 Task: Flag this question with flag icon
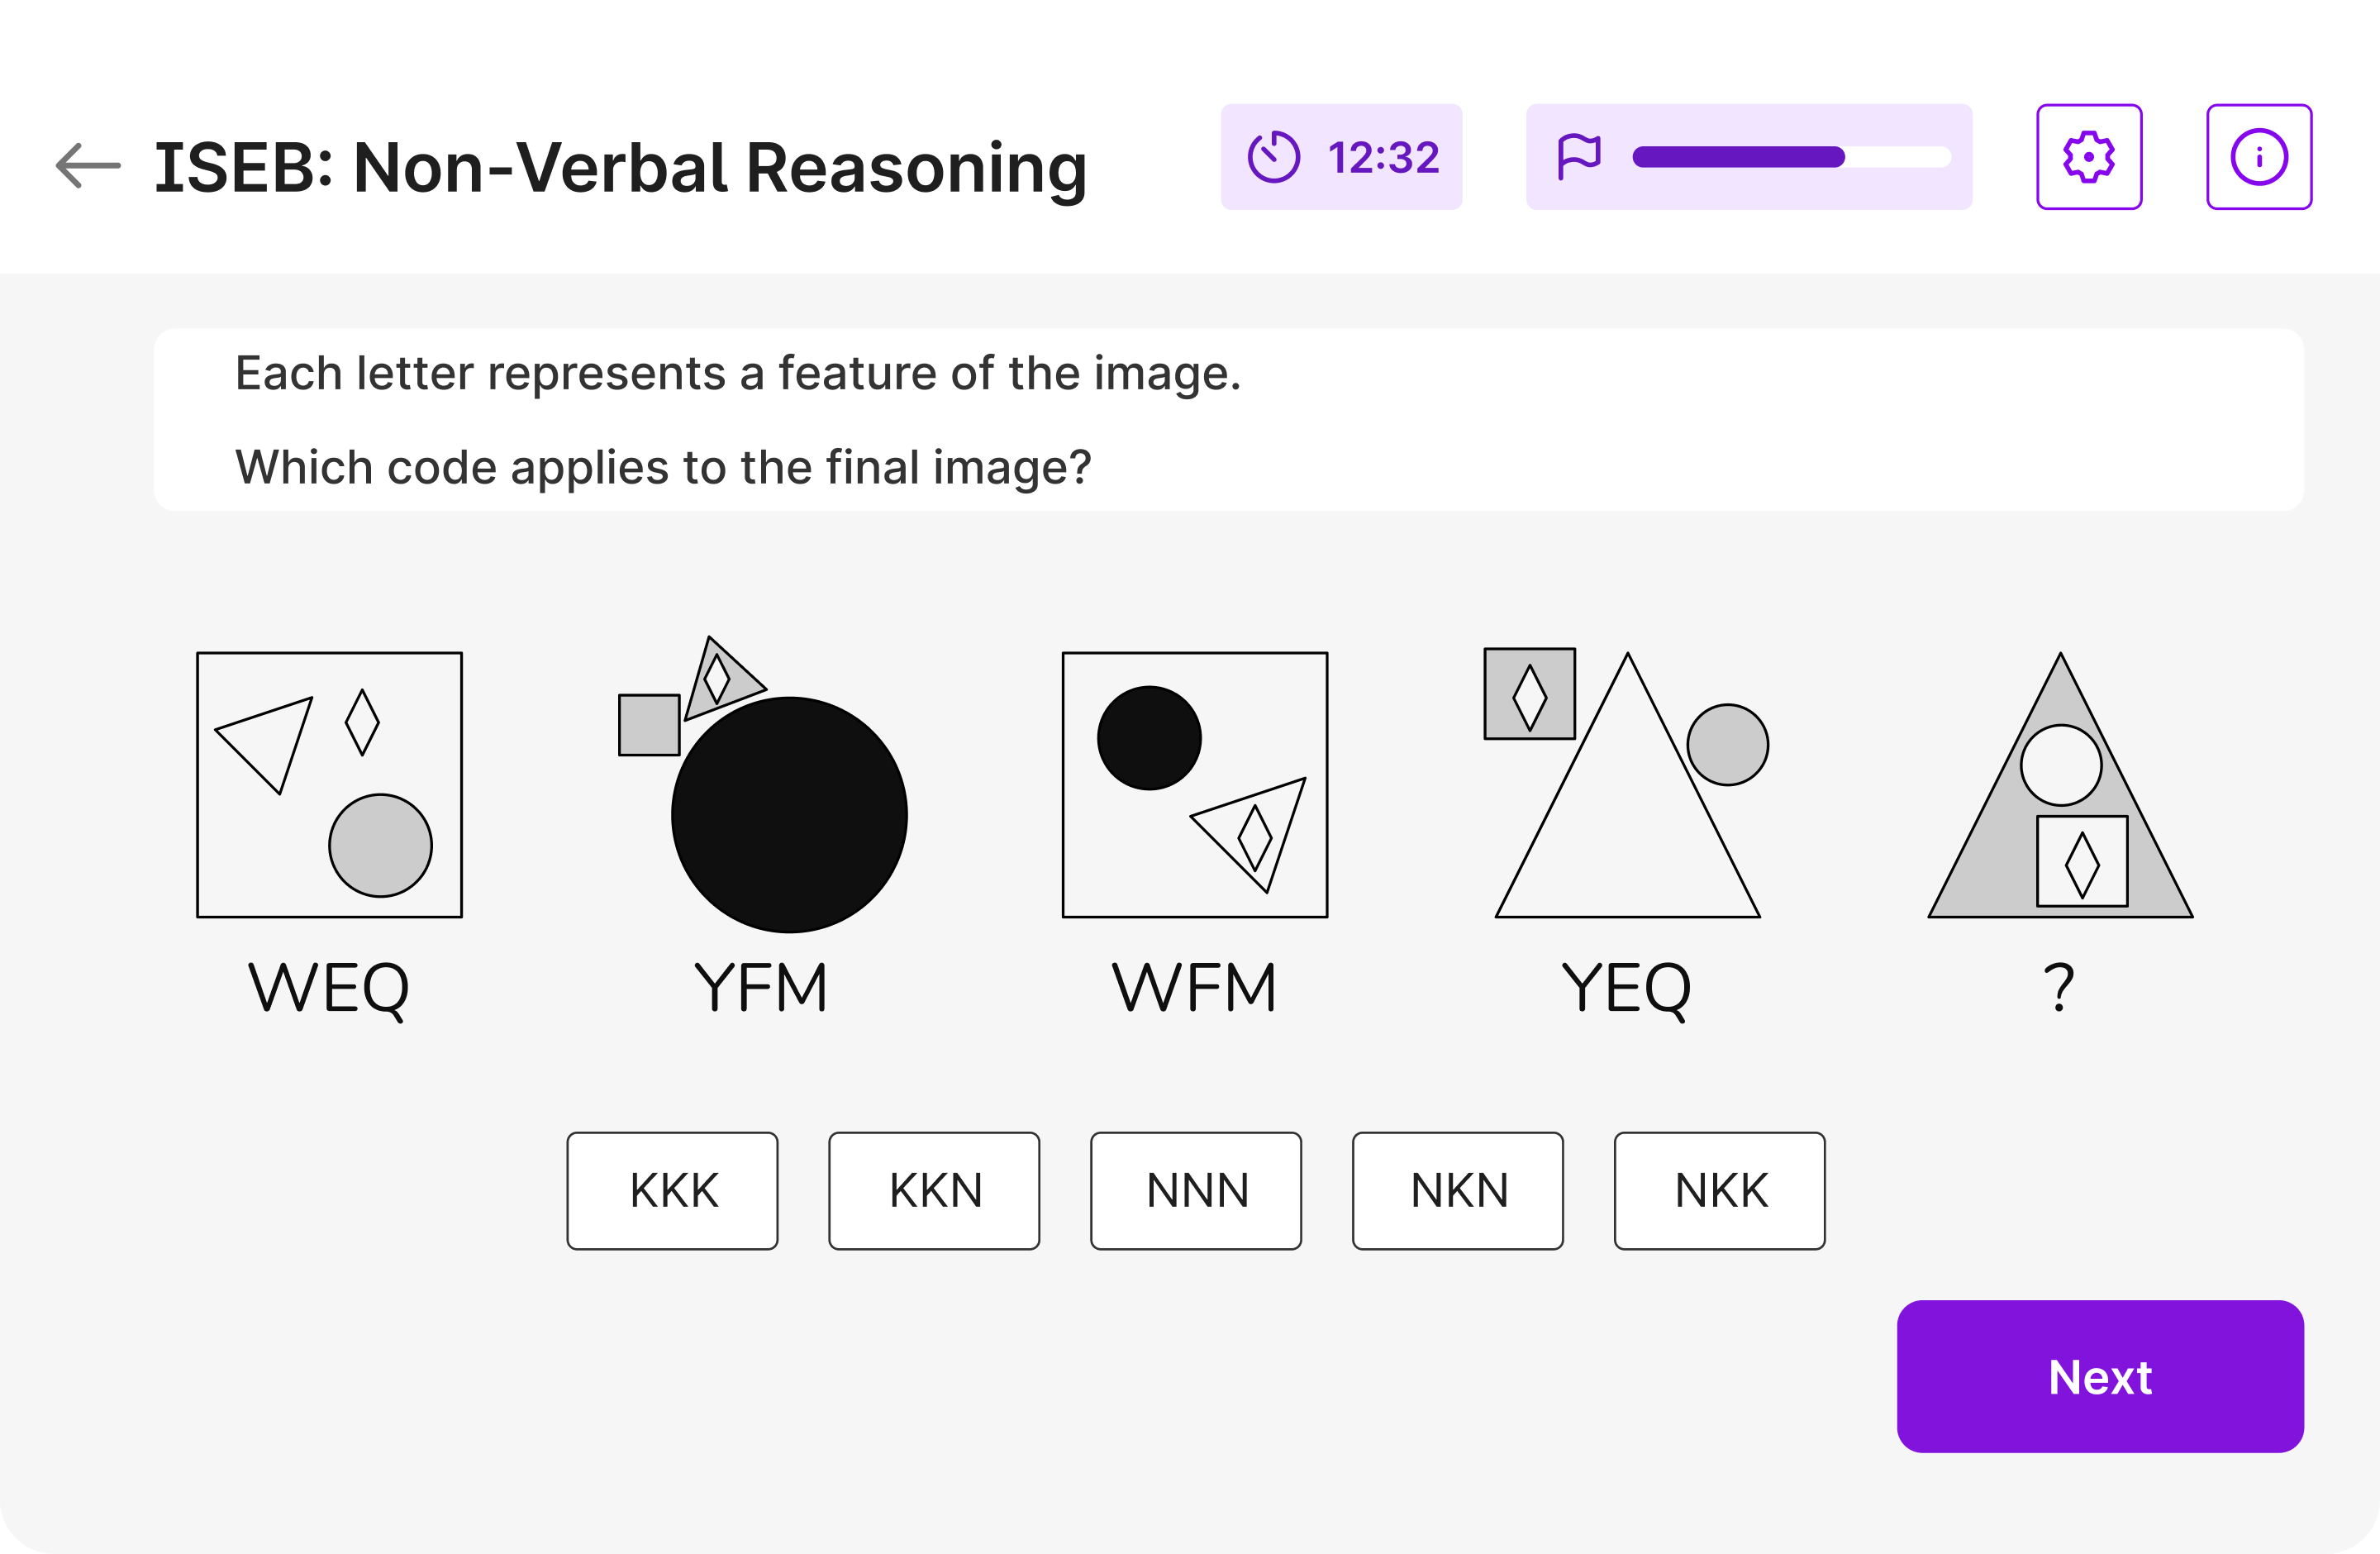(x=1579, y=157)
